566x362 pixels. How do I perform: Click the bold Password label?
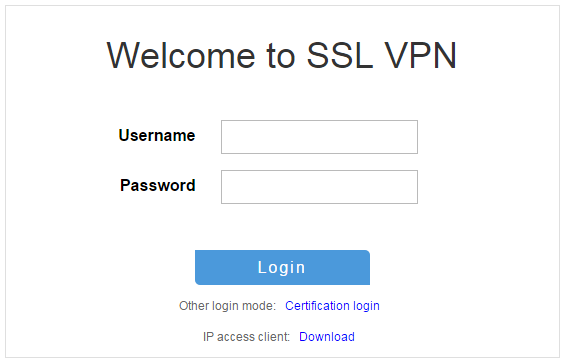click(x=158, y=185)
